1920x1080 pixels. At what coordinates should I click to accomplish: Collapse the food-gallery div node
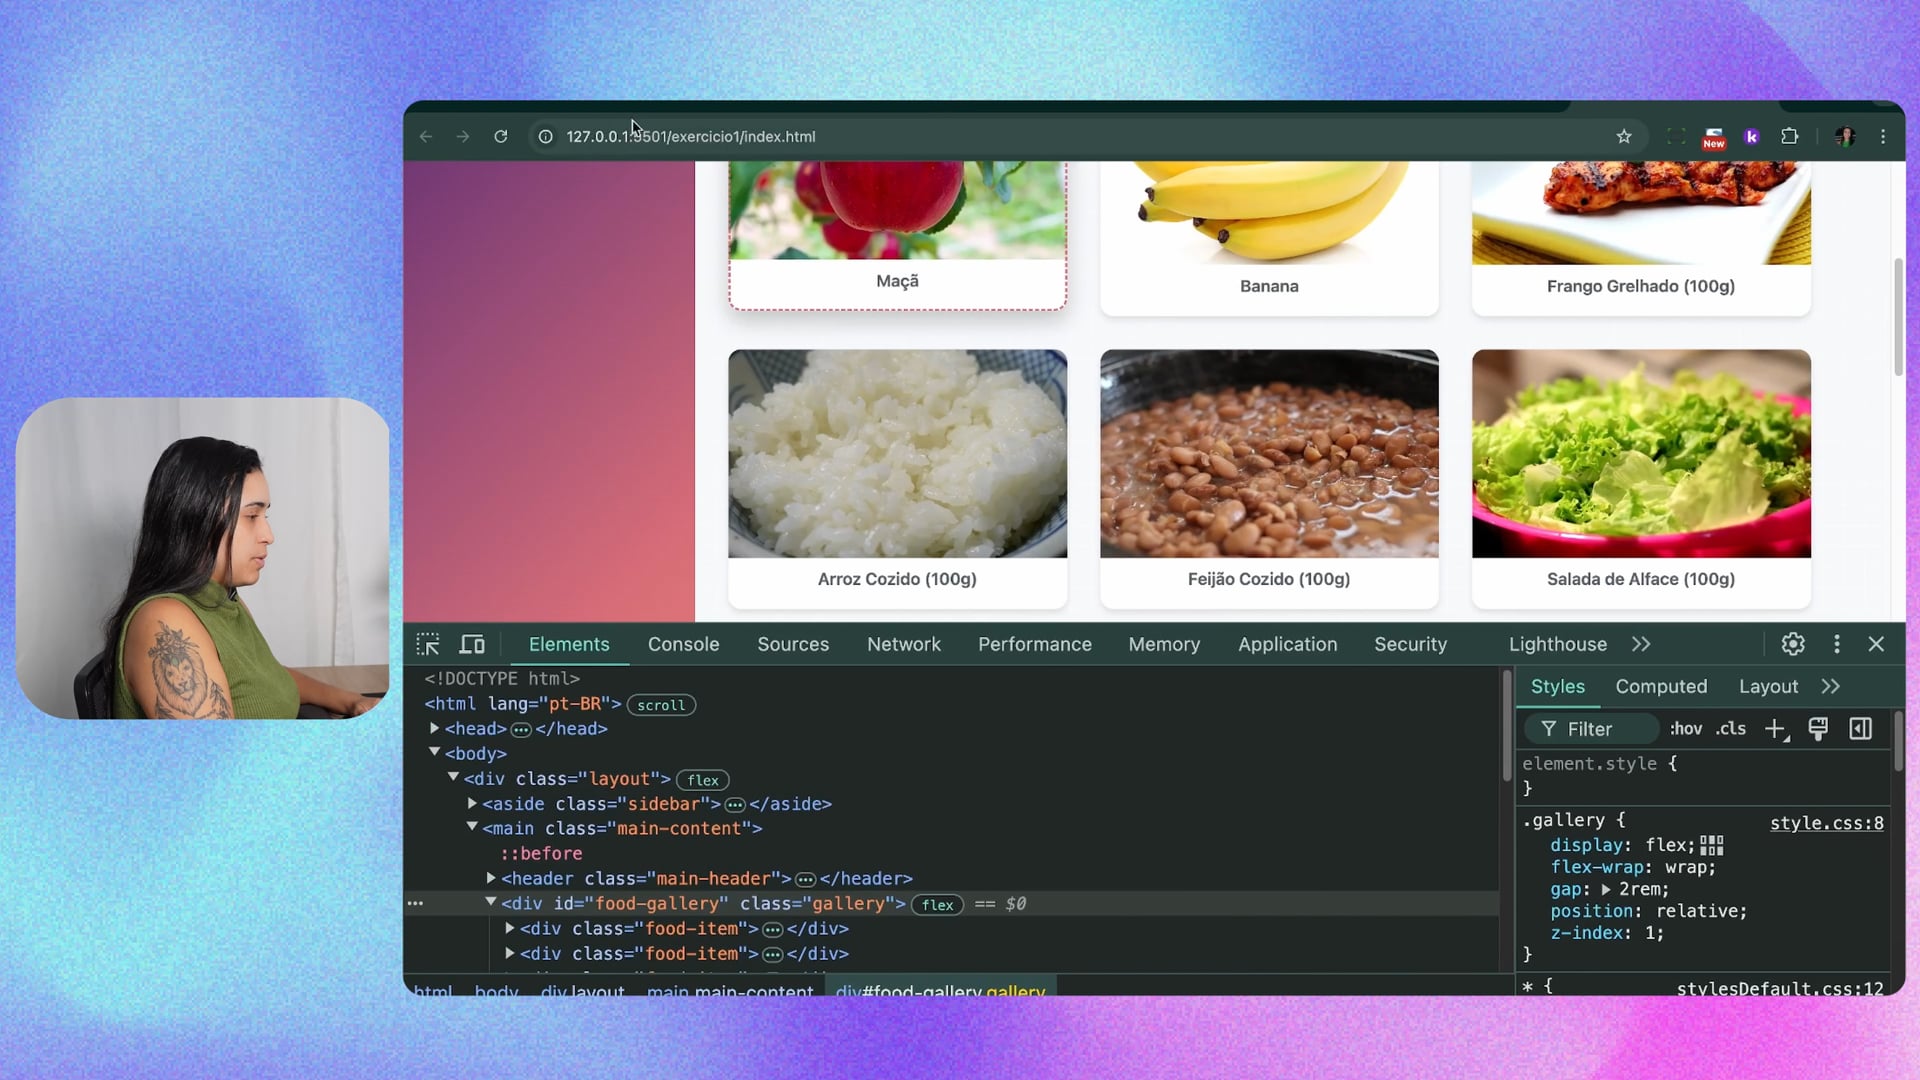point(491,902)
